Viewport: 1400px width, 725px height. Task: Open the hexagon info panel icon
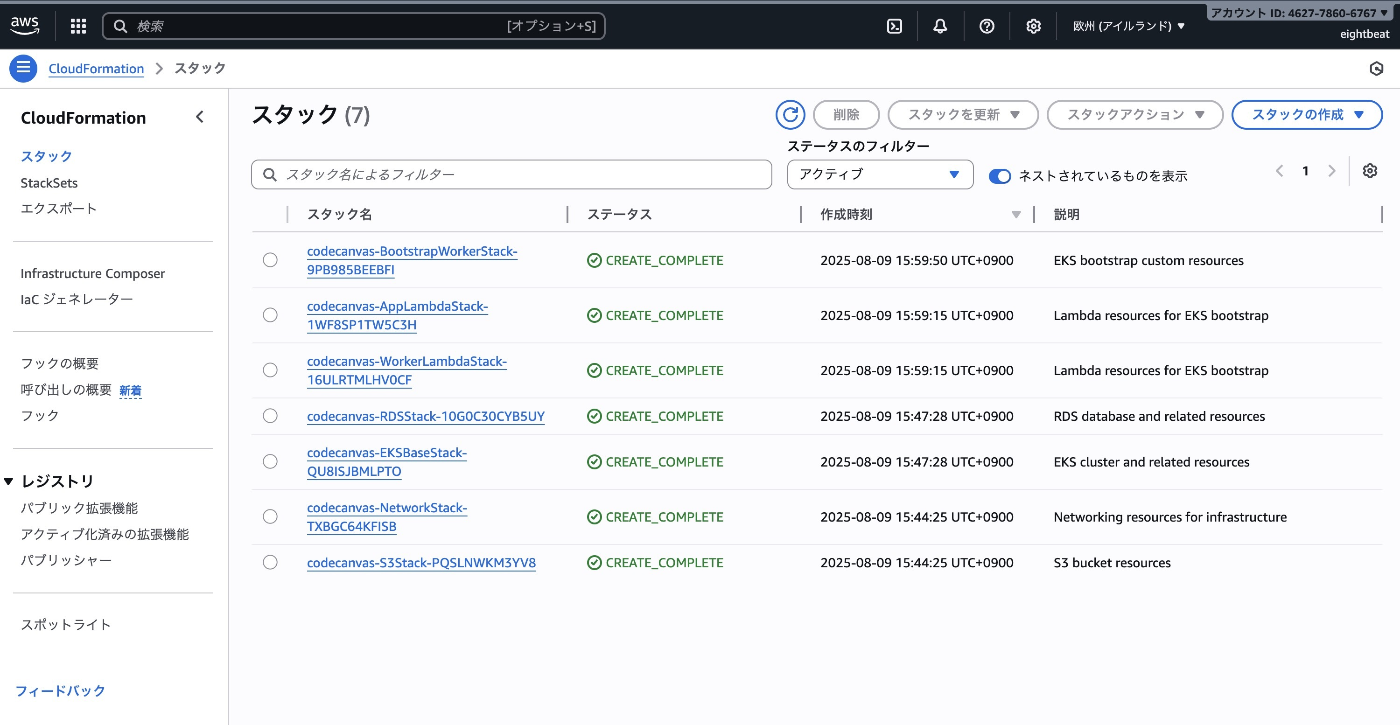click(1376, 68)
